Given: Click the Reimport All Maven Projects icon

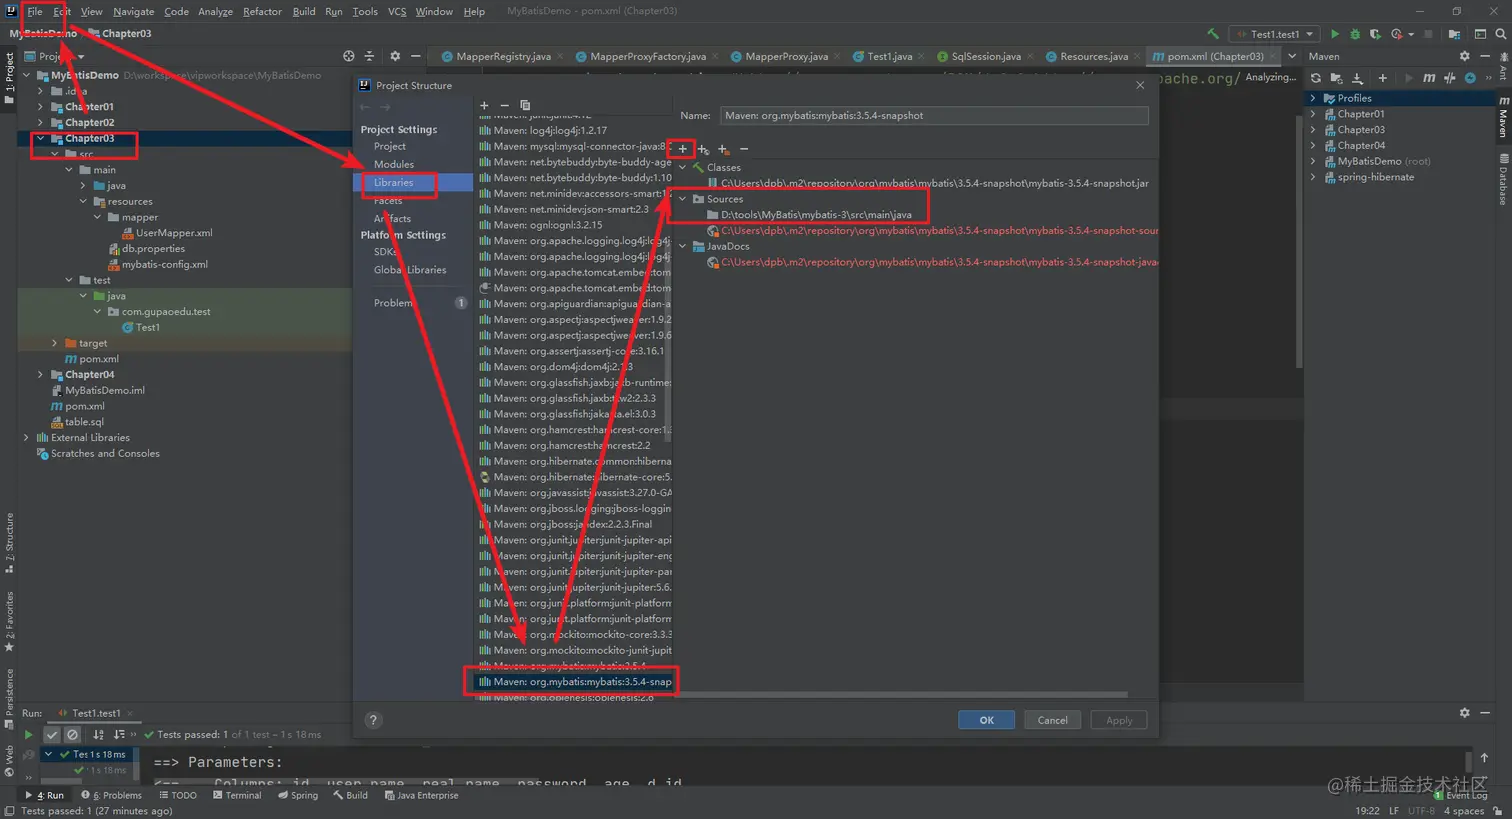Looking at the screenshot, I should click(x=1316, y=78).
